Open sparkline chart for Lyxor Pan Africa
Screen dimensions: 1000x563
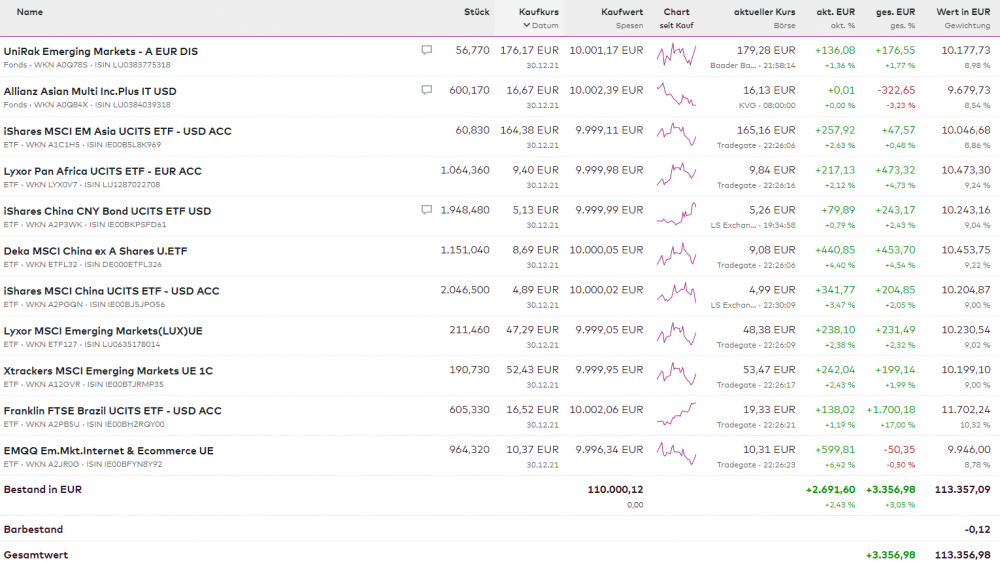coord(676,176)
